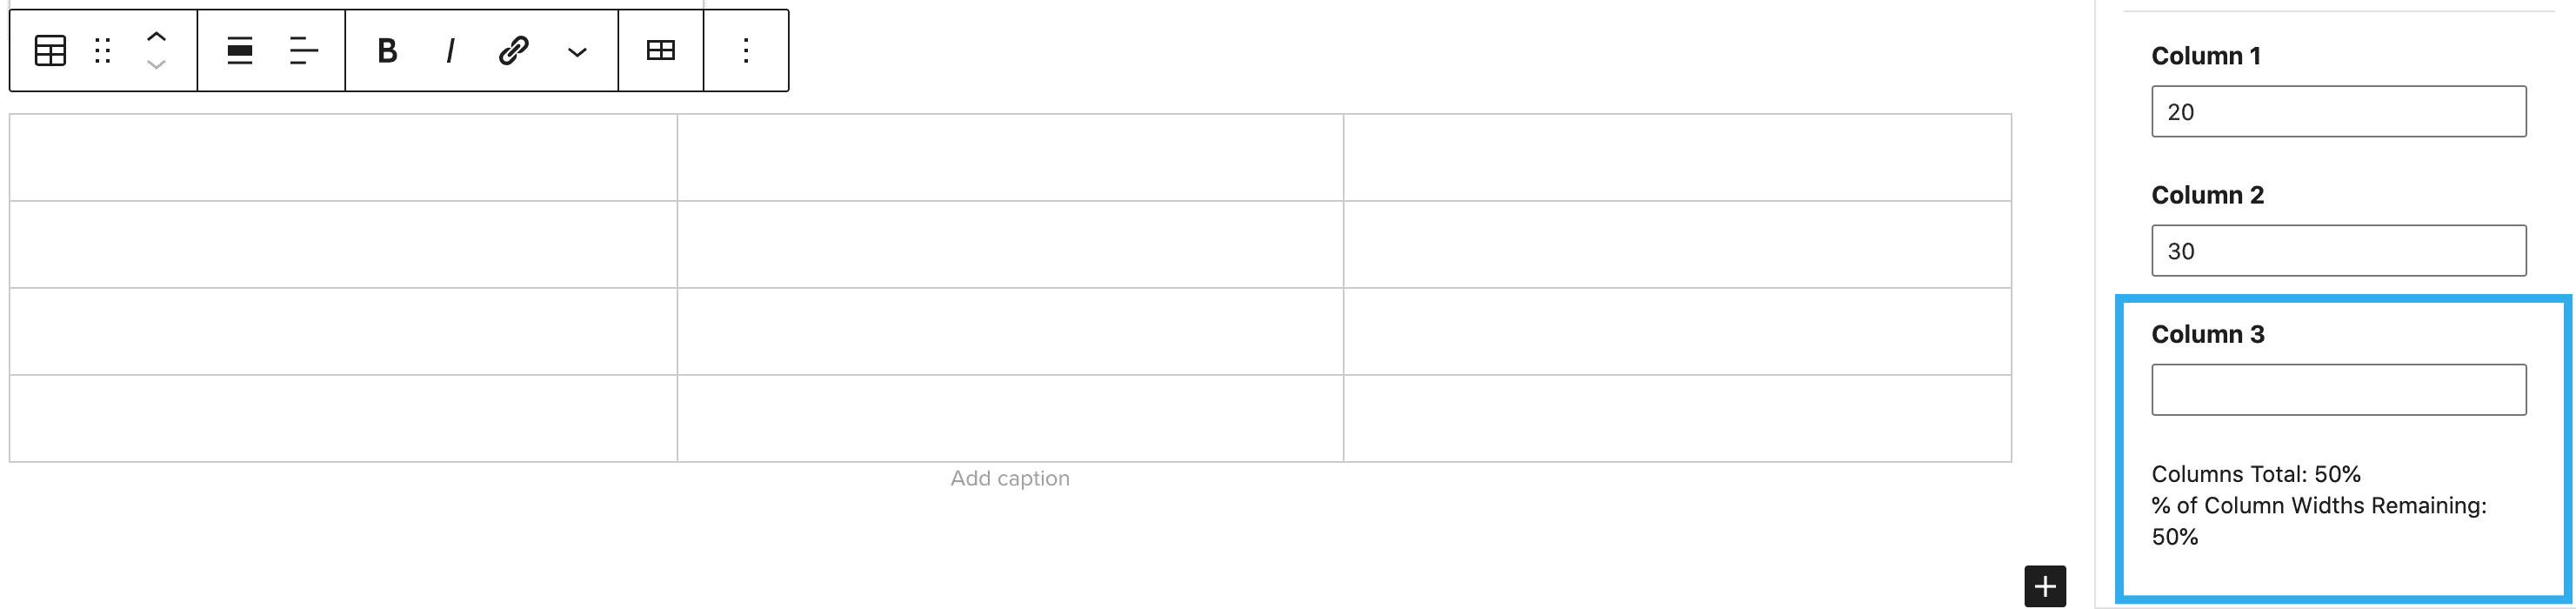Screen dimensions: 2576x609
Task: Click the add block plus button
Action: tap(2045, 586)
